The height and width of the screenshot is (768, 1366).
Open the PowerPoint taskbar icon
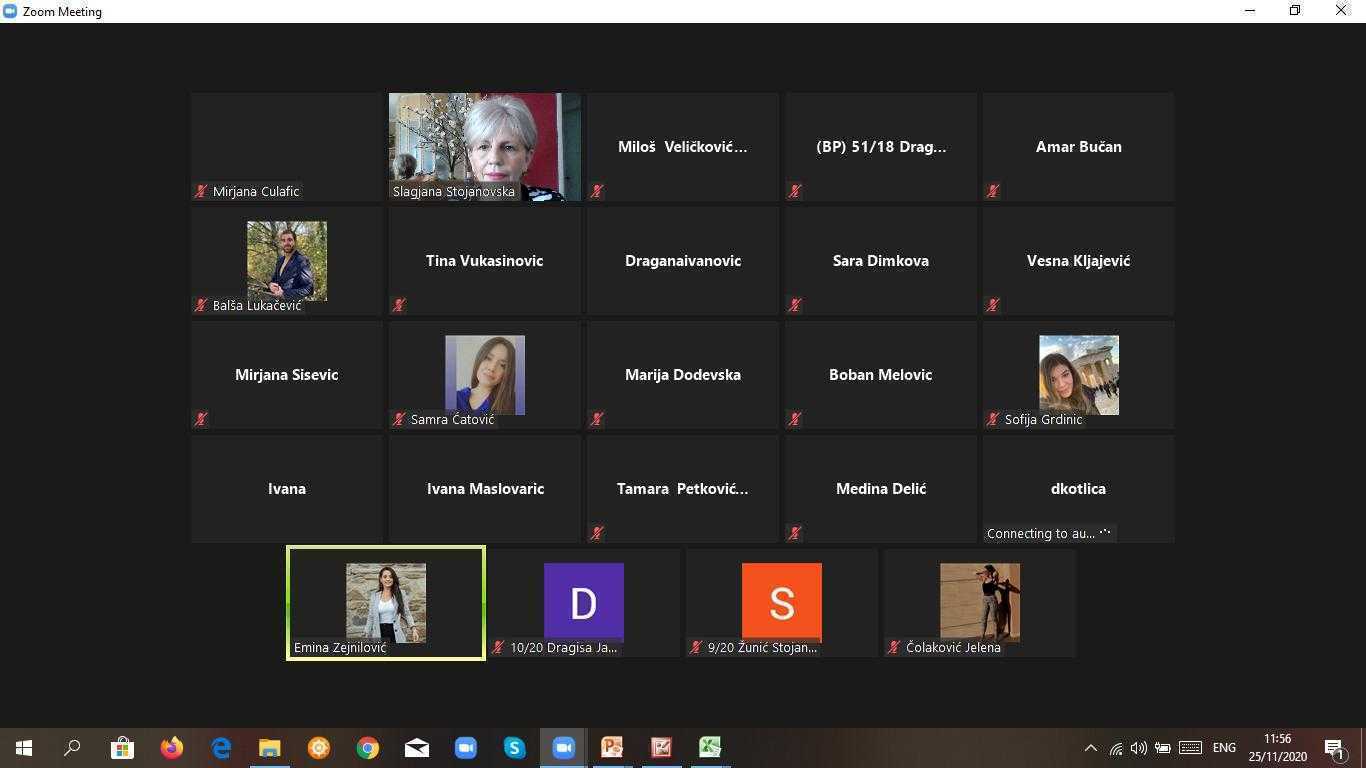[612, 747]
